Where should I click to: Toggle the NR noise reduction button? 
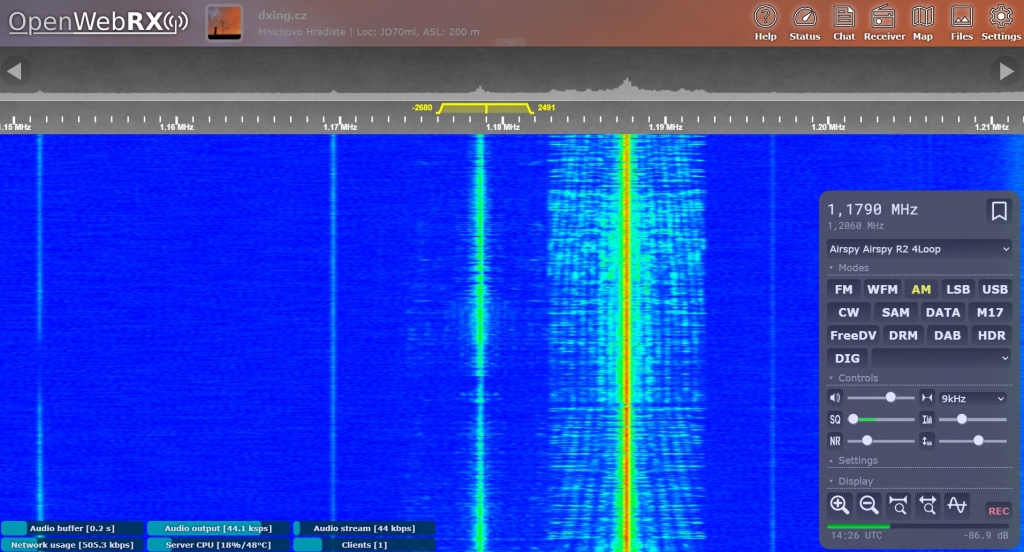click(x=835, y=440)
